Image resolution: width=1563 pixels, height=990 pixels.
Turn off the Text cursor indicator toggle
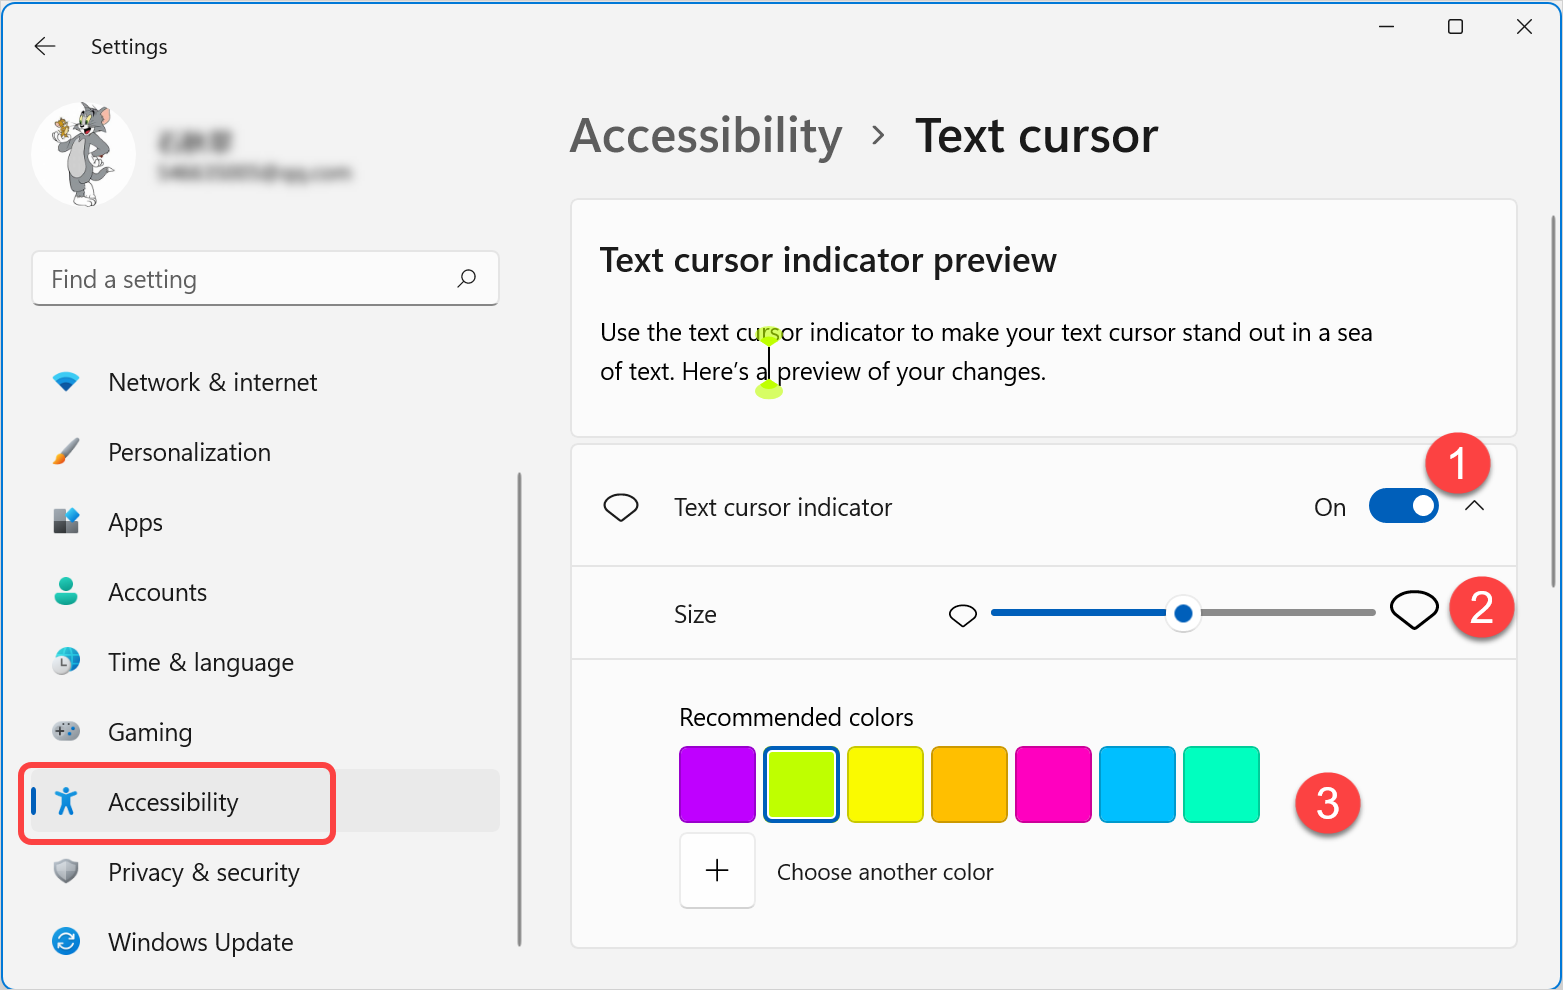tap(1403, 507)
